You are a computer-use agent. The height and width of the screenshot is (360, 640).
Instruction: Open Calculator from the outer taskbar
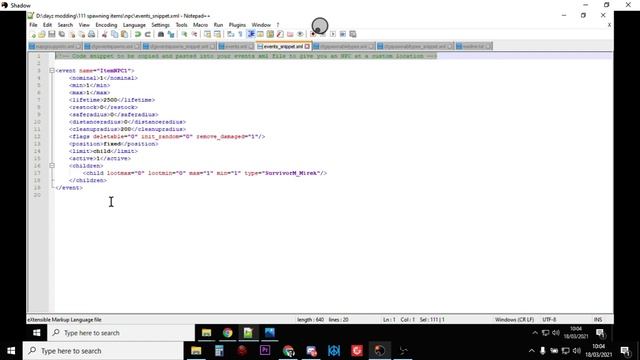(219, 351)
